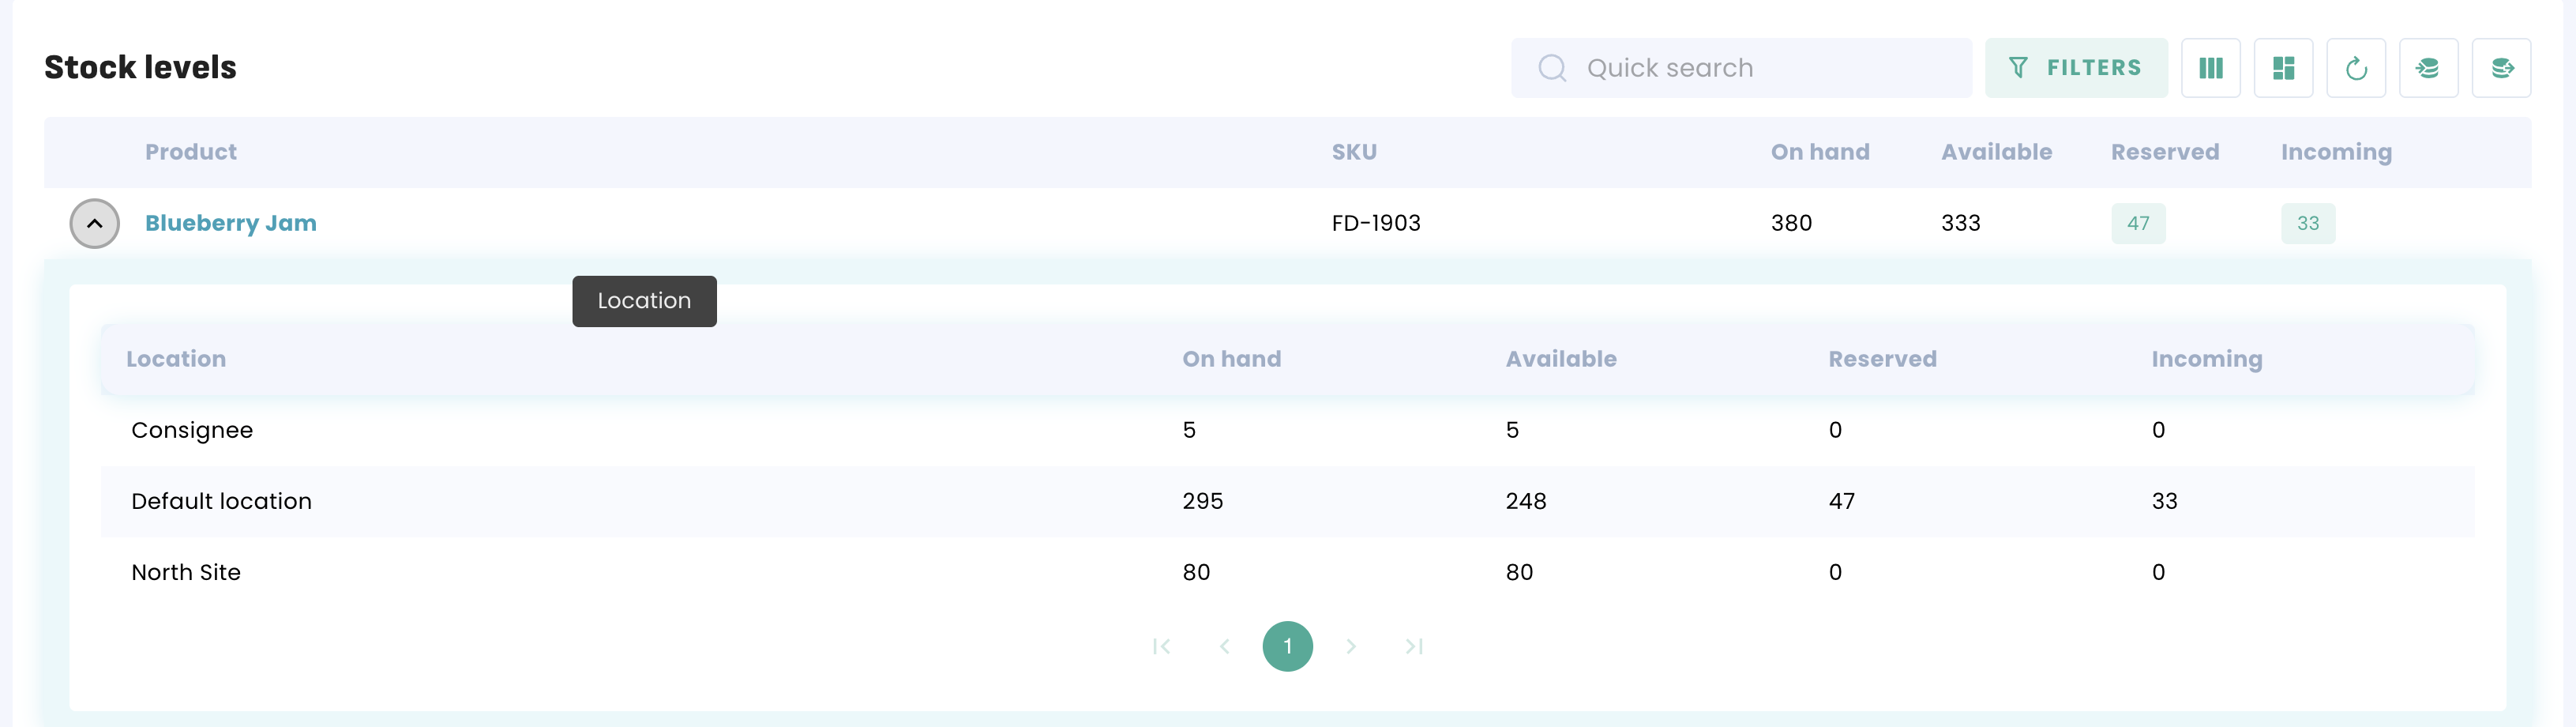The width and height of the screenshot is (2576, 727).
Task: Open the Blueberry Jam product link
Action: pyautogui.click(x=231, y=223)
